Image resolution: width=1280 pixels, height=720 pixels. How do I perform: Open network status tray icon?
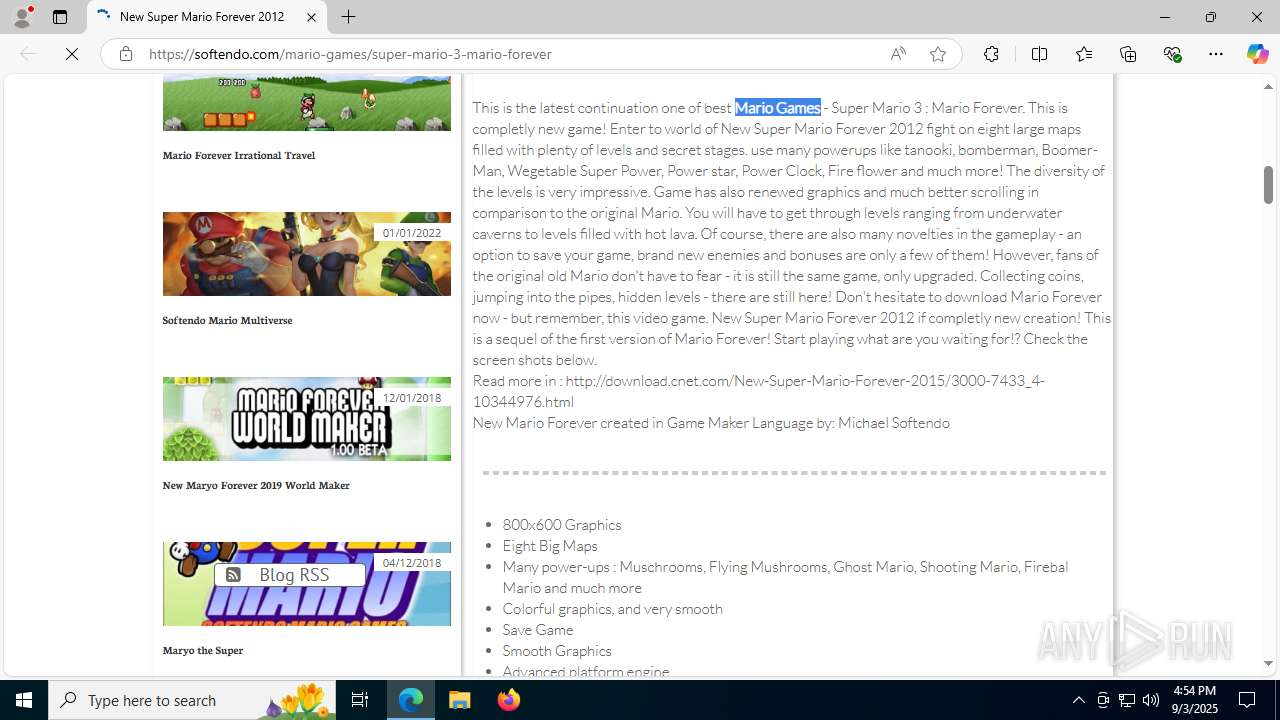[1127, 700]
